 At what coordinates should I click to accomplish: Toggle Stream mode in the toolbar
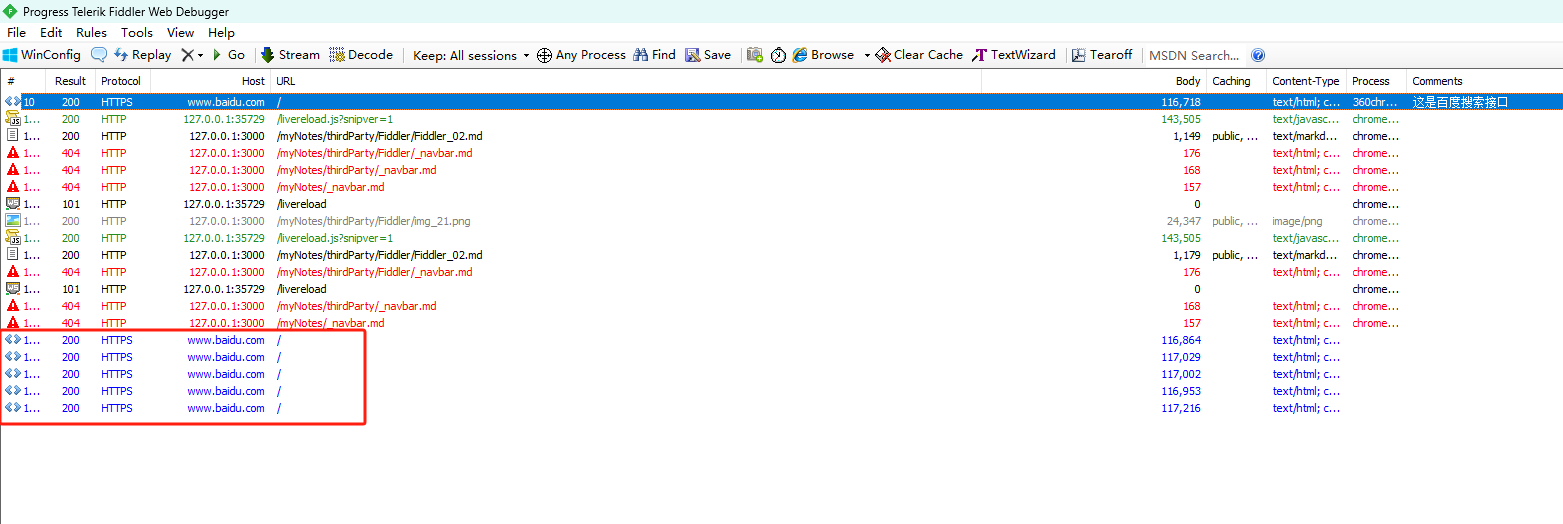[x=290, y=55]
